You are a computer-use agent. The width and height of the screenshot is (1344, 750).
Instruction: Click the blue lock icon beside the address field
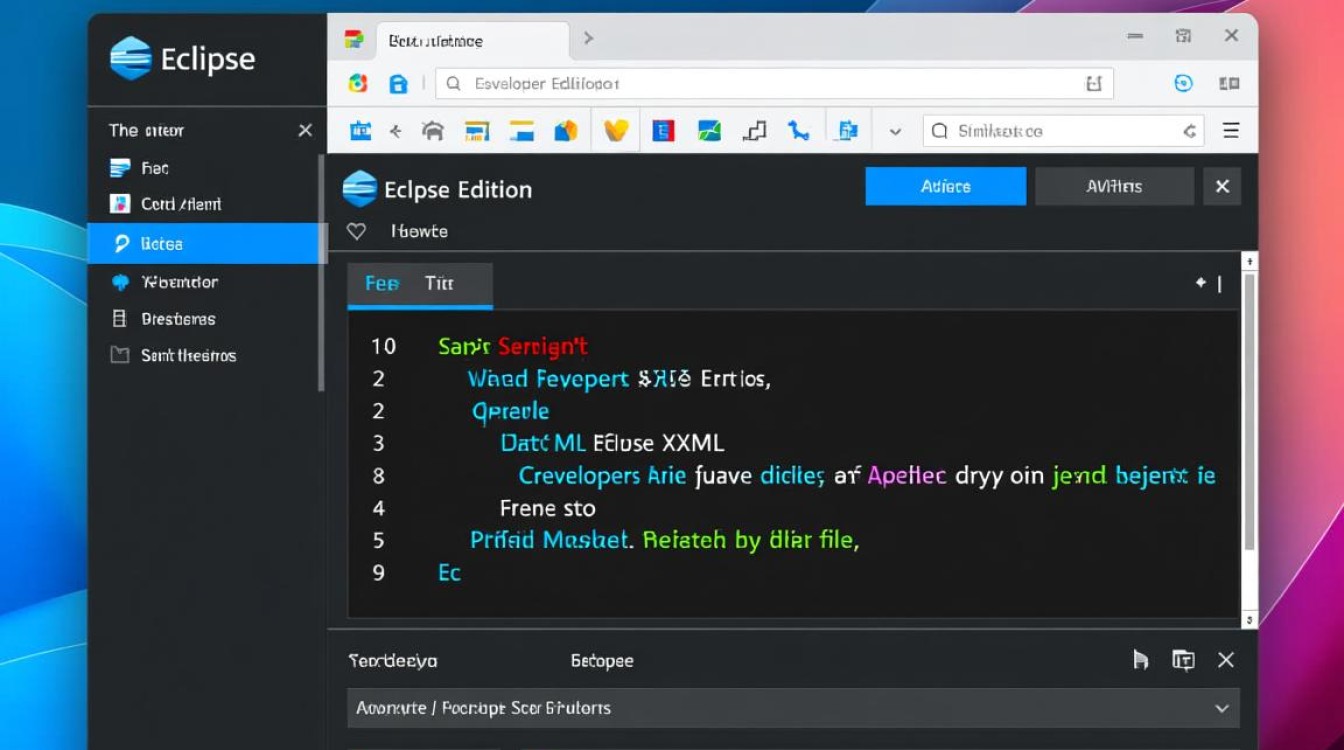398,84
